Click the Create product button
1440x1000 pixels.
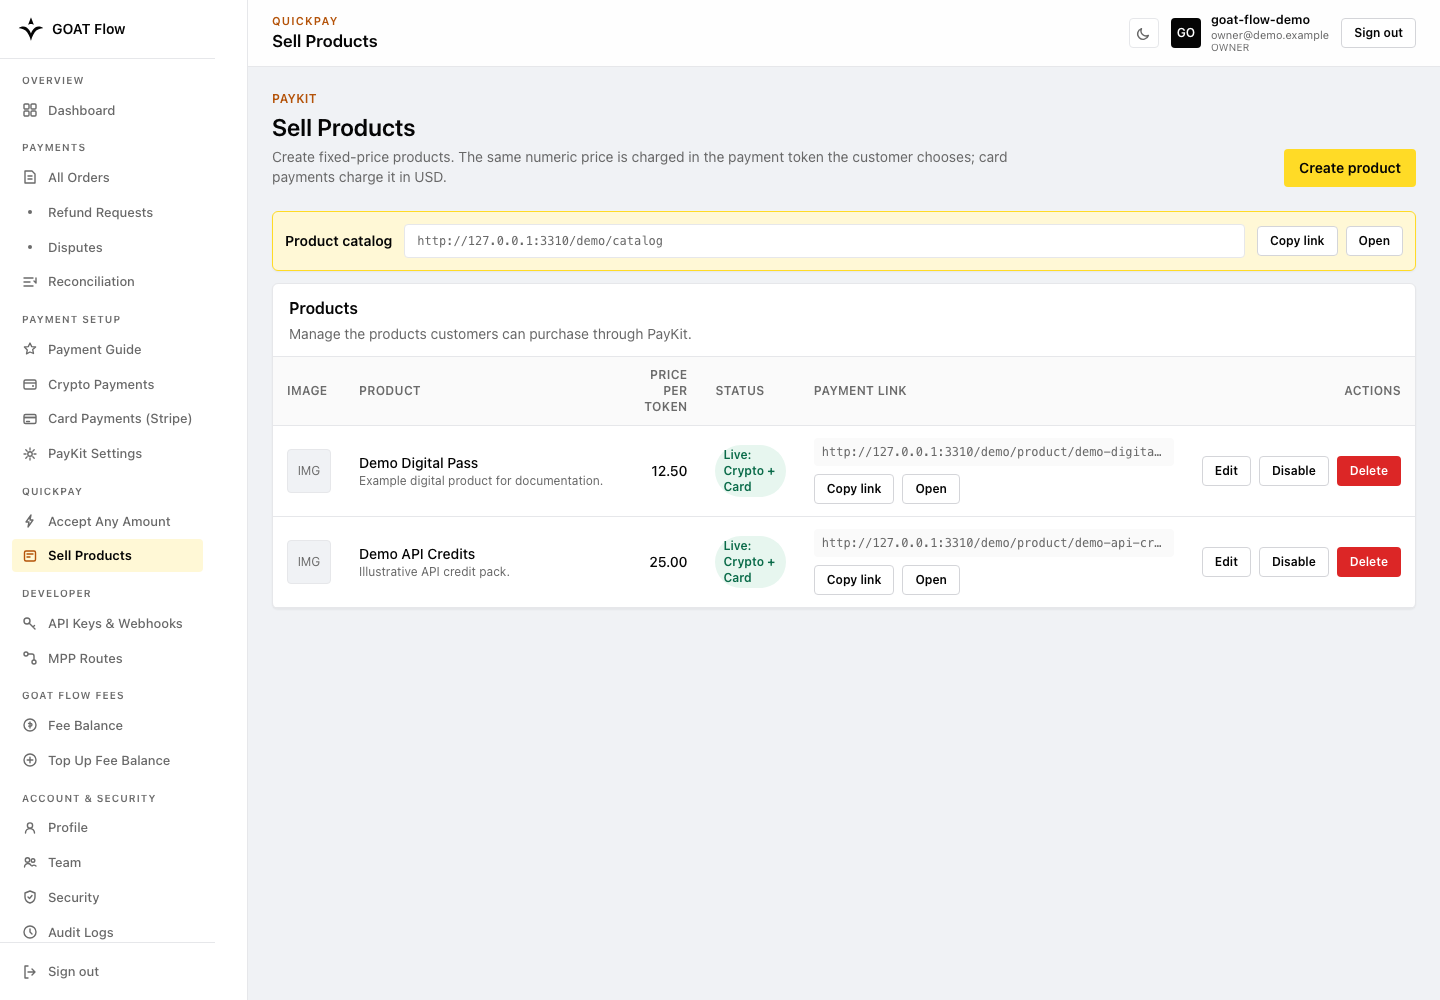click(1350, 168)
